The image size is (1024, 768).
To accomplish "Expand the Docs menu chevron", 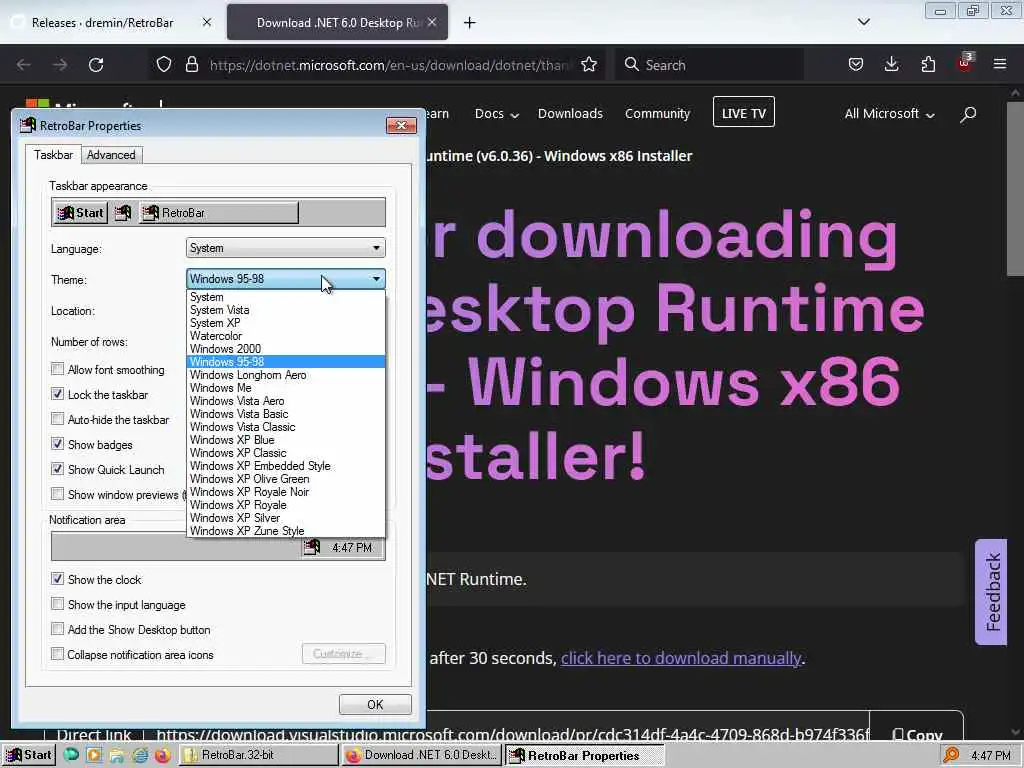I will pyautogui.click(x=515, y=116).
